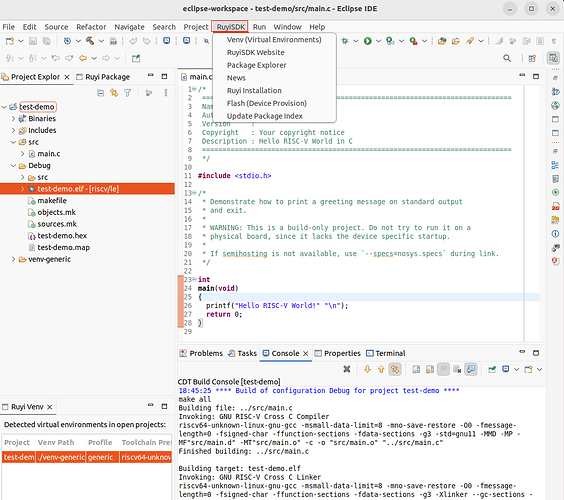Open the Debug launch dropdown arrow

click(355, 41)
